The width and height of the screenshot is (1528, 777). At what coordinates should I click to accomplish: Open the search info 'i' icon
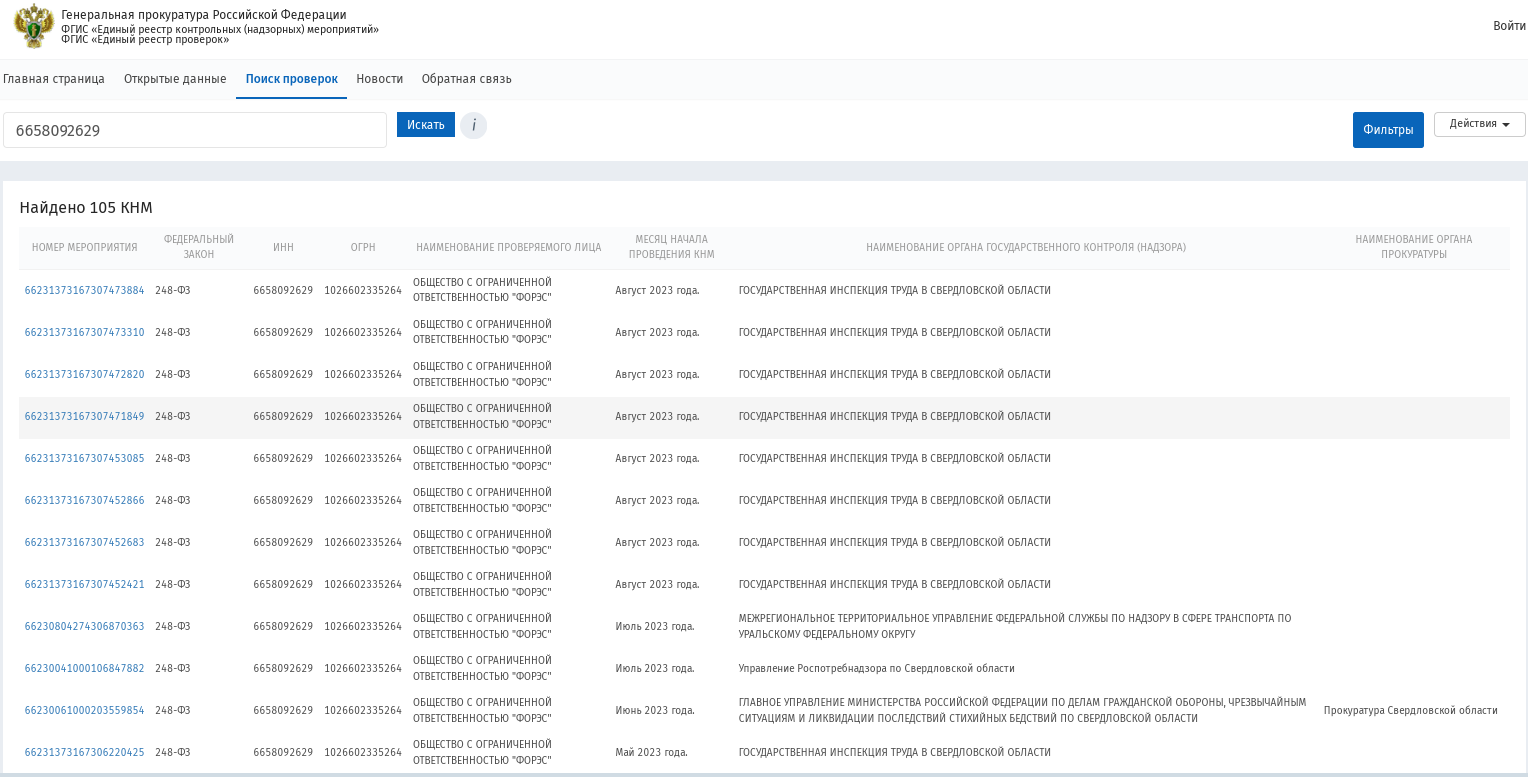(473, 126)
